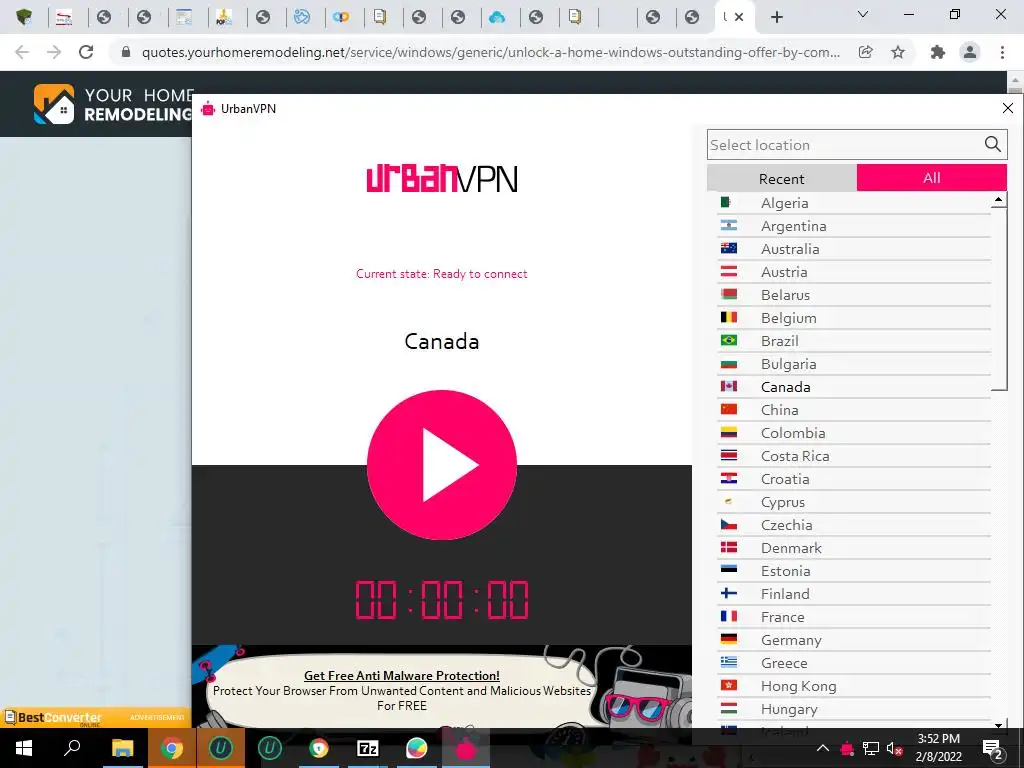Click the muted volume tray icon
1024x768 pixels.
coord(895,748)
